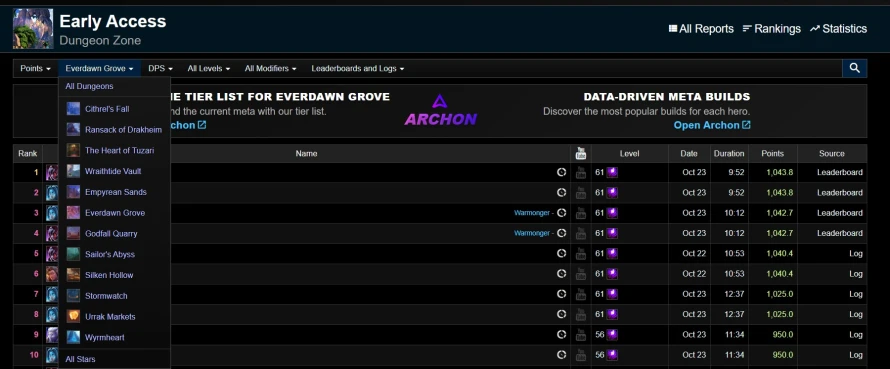The image size is (890, 369).
Task: Sort by the Rank column header
Action: (27, 153)
